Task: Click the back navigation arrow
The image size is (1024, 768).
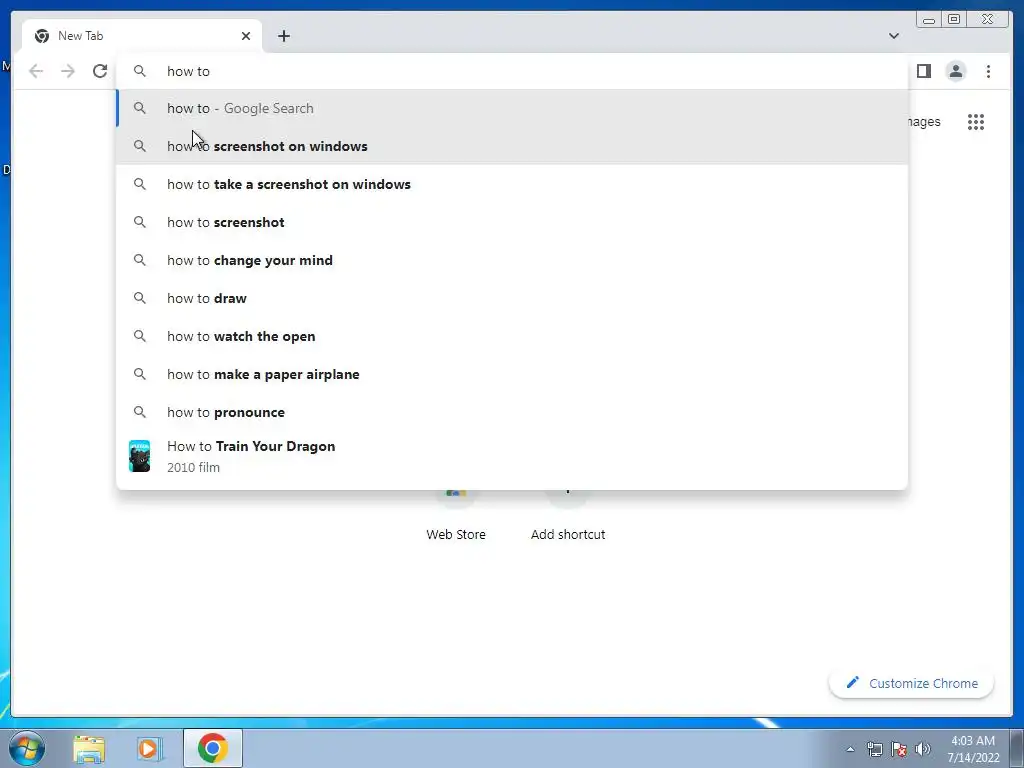Action: 36,71
